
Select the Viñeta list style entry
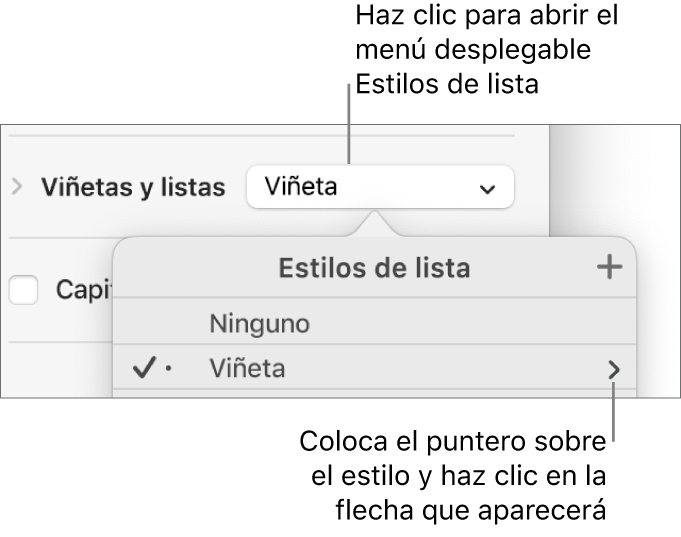pyautogui.click(x=248, y=370)
